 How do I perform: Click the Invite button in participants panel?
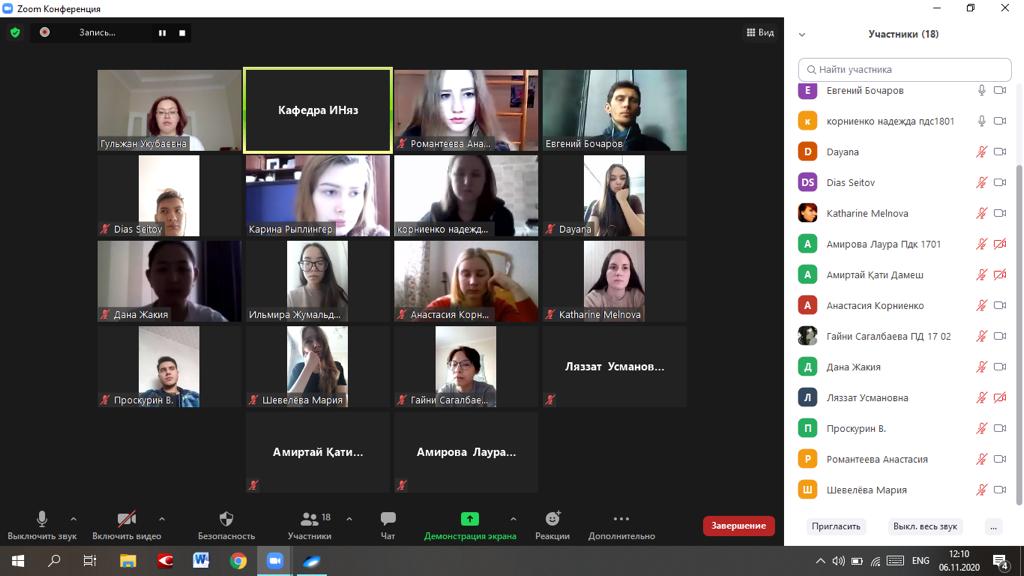836,526
